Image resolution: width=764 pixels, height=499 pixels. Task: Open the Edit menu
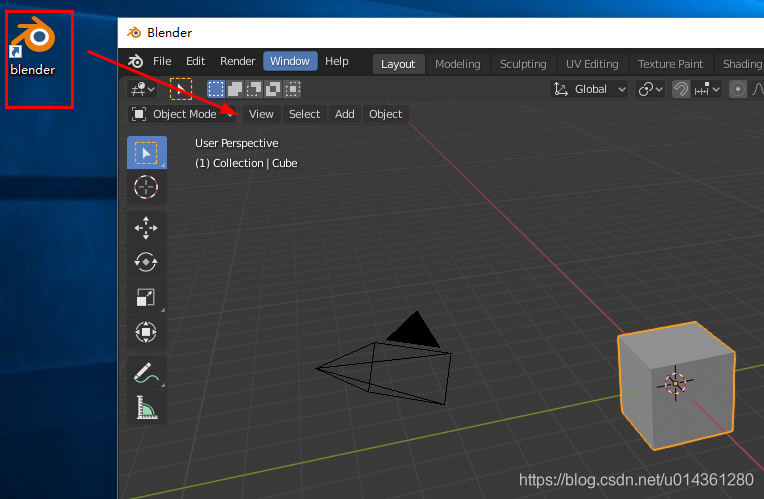(195, 61)
